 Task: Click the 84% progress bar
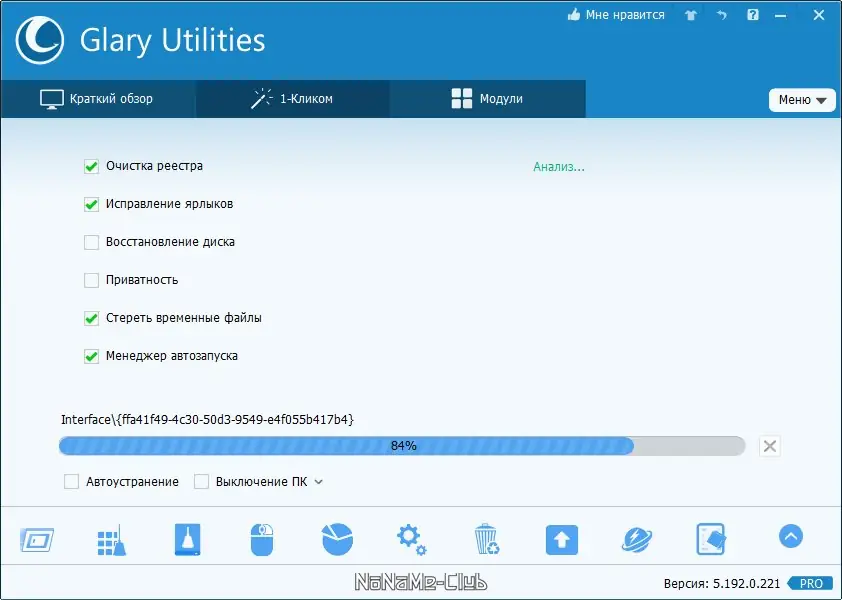tap(402, 446)
